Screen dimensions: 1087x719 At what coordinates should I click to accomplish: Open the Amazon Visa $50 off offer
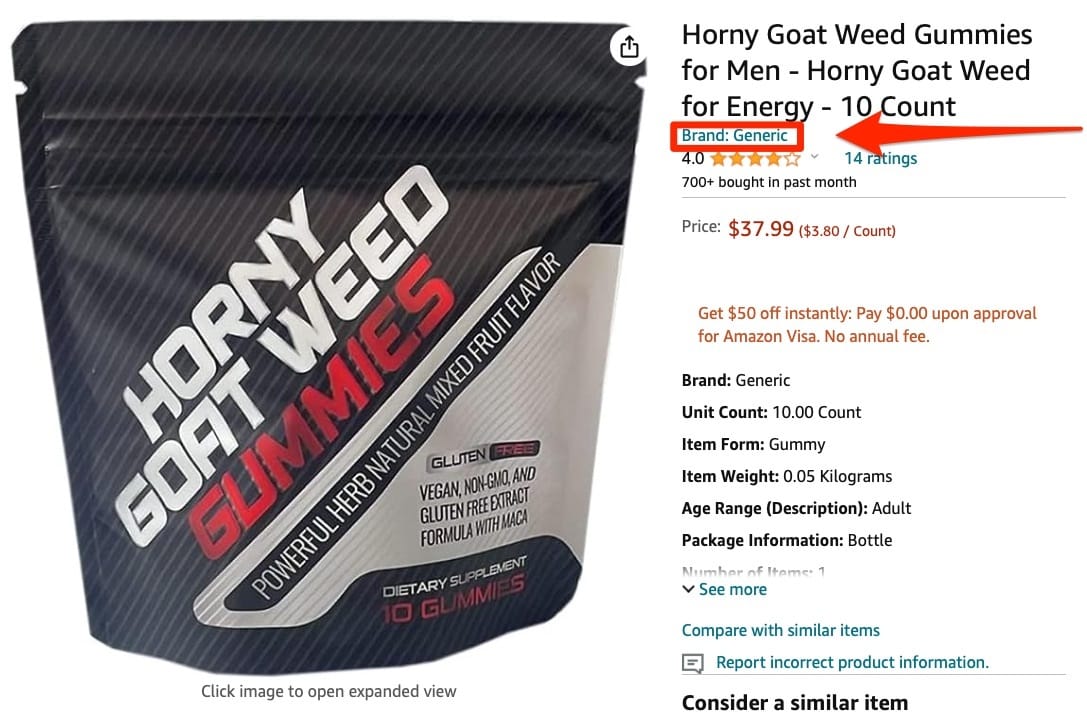867,324
